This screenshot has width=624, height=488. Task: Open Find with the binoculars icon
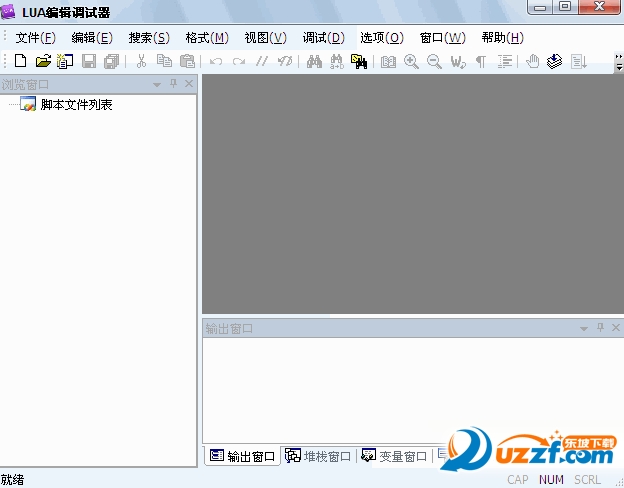314,61
